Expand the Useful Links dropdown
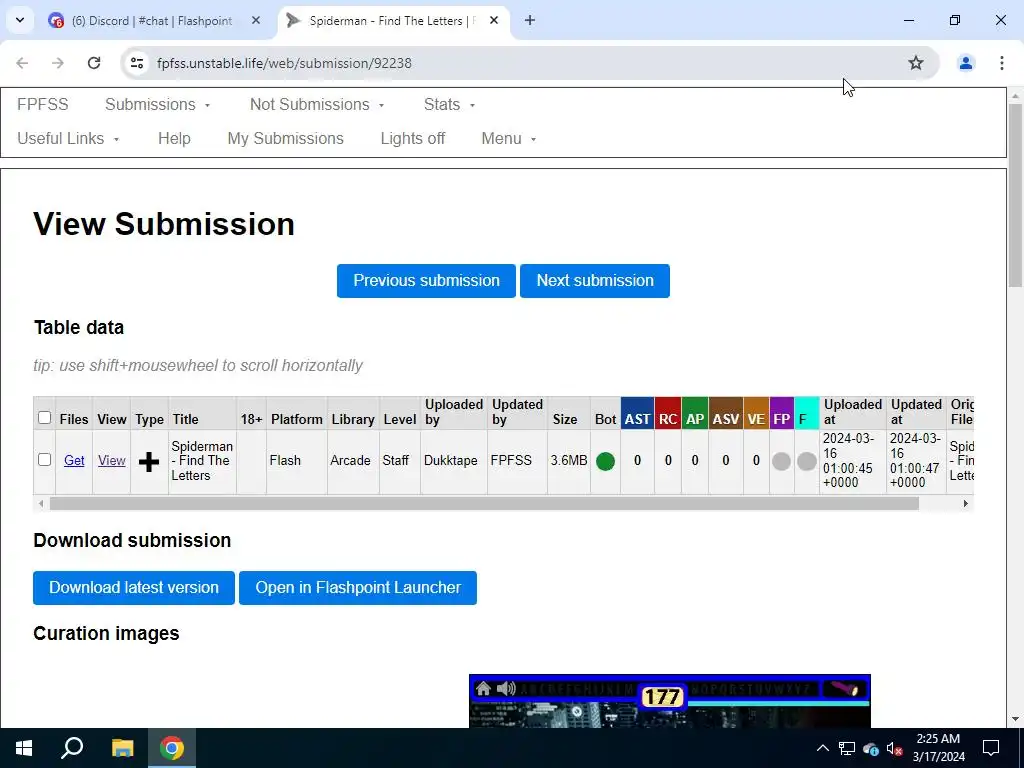The width and height of the screenshot is (1024, 768). [68, 138]
